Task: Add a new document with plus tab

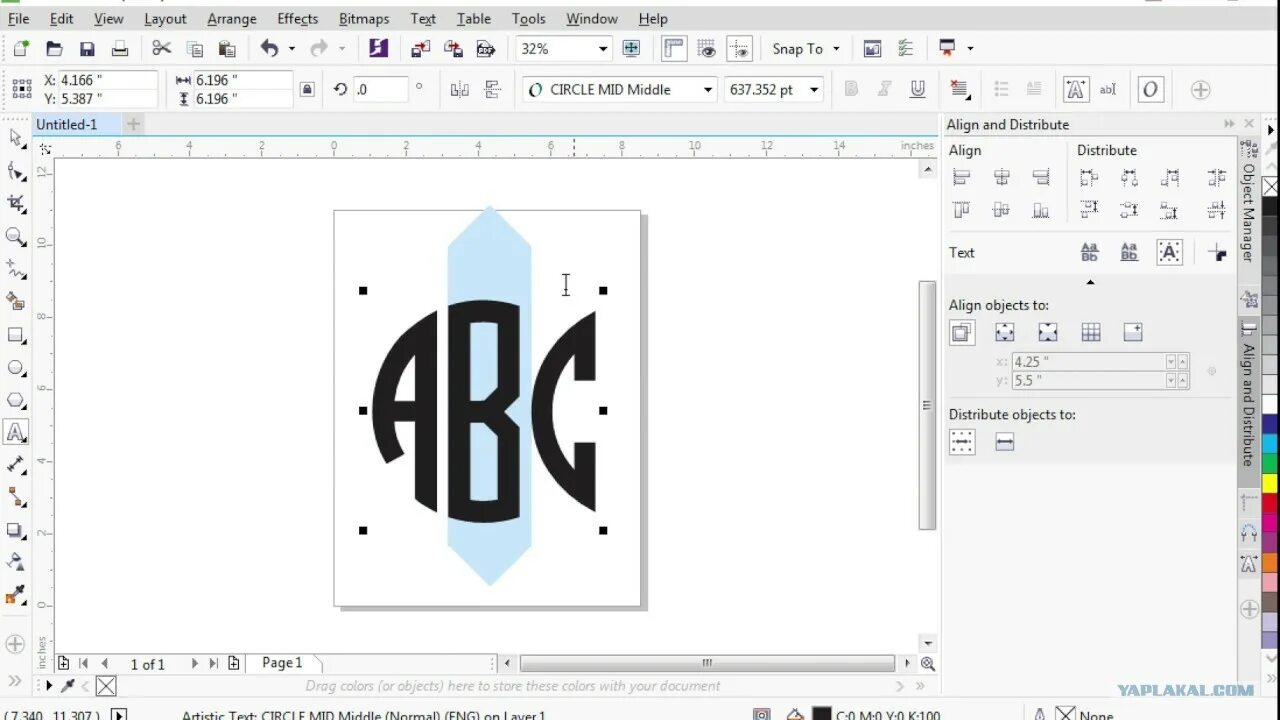Action: (x=133, y=124)
